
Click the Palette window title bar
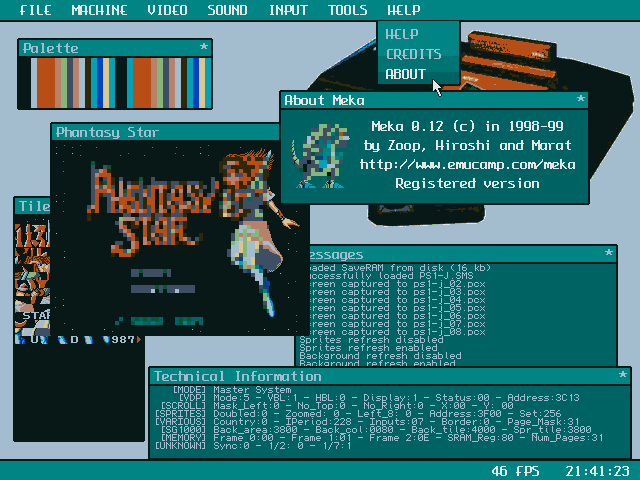[x=115, y=48]
